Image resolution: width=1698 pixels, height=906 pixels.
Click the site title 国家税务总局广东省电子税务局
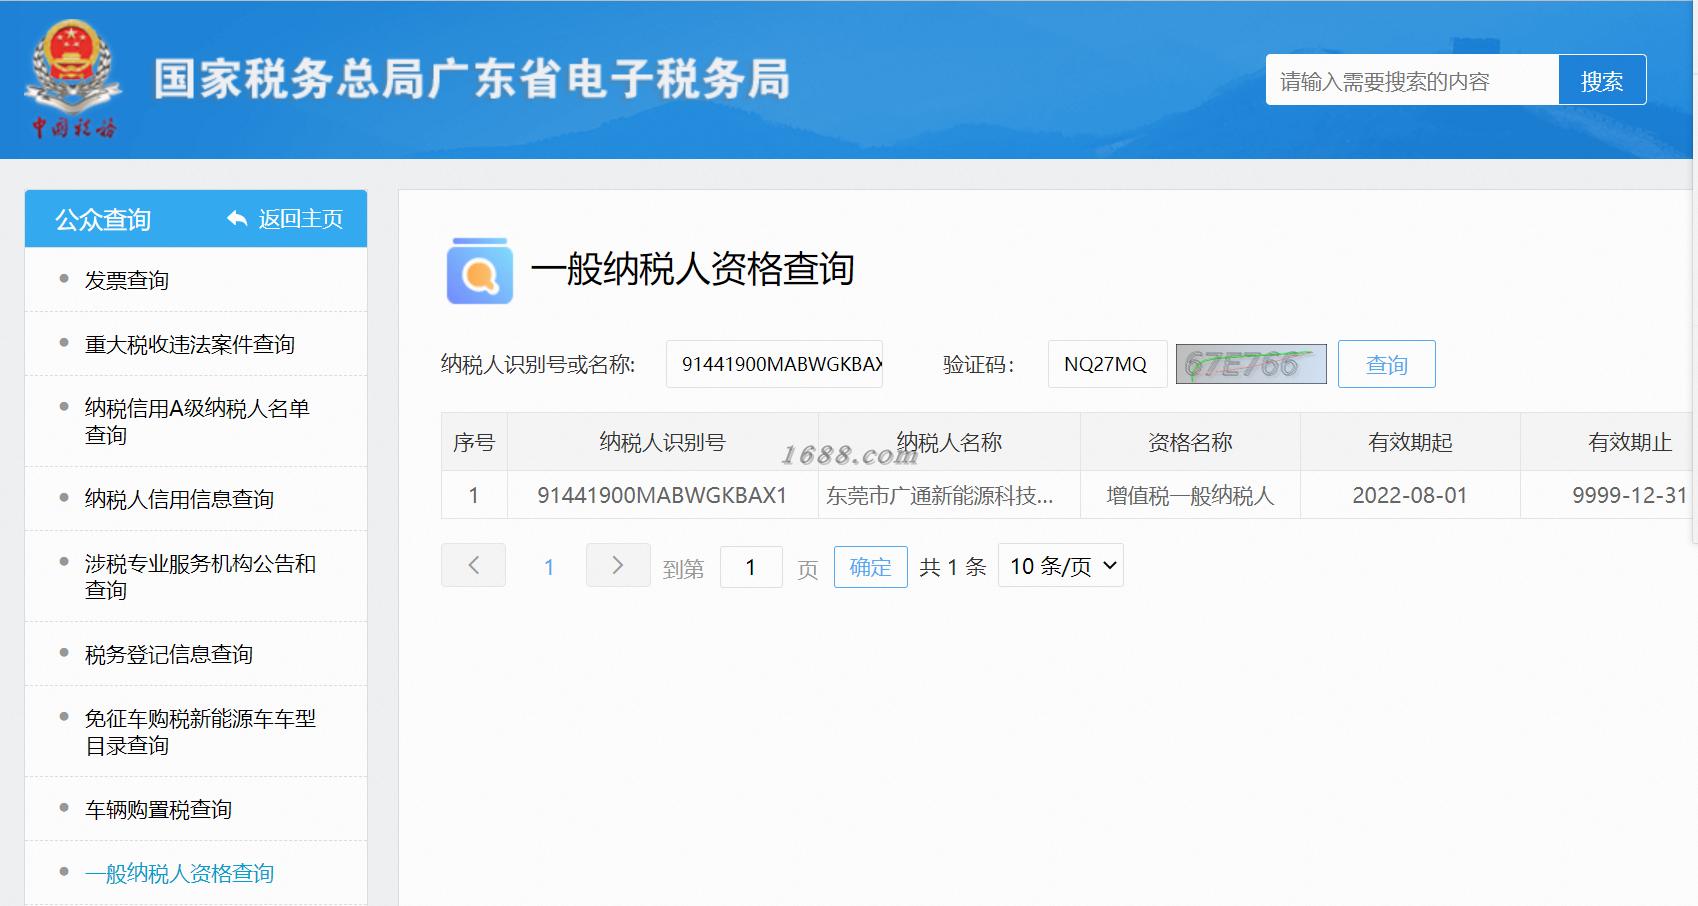coord(472,79)
